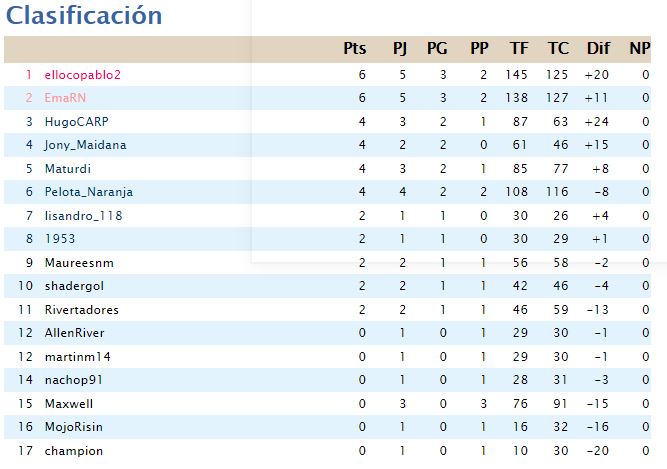Open Rivertadores player profile
This screenshot has width=667, height=469.
pos(82,310)
